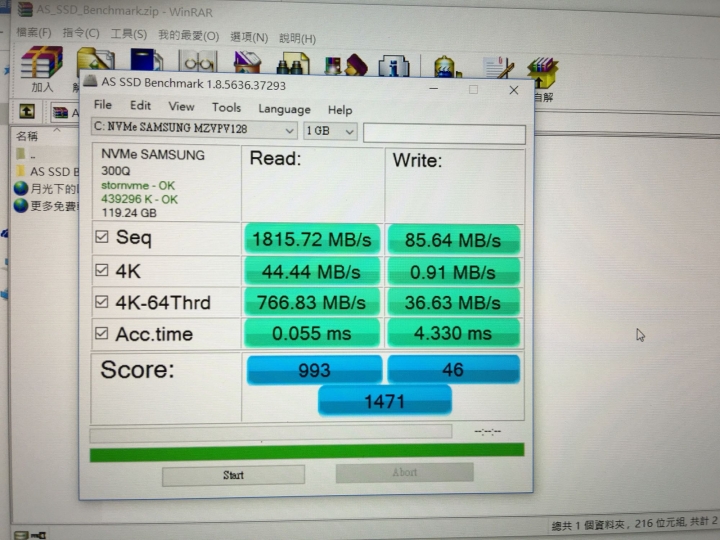Open AS SSD Edit menu
Screen dimensions: 720x540
click(140, 106)
